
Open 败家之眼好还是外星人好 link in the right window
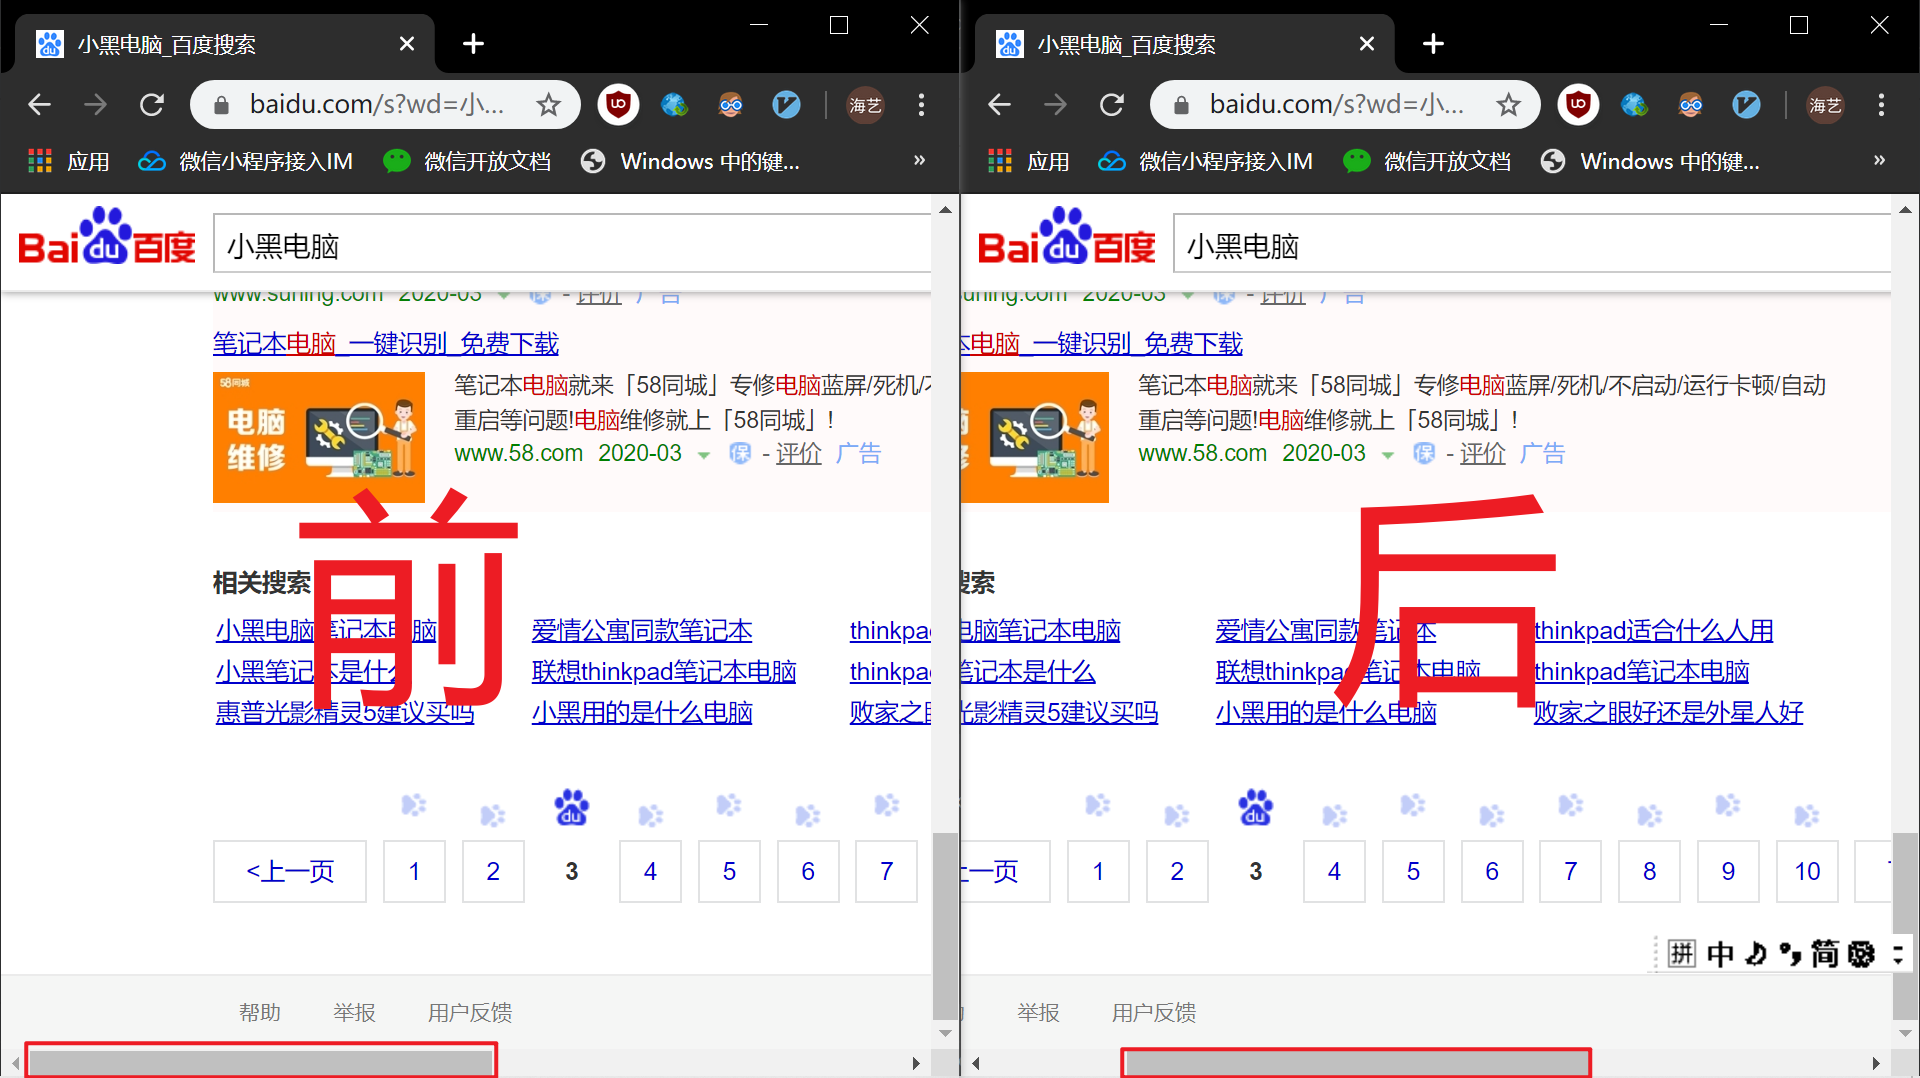tap(1668, 712)
